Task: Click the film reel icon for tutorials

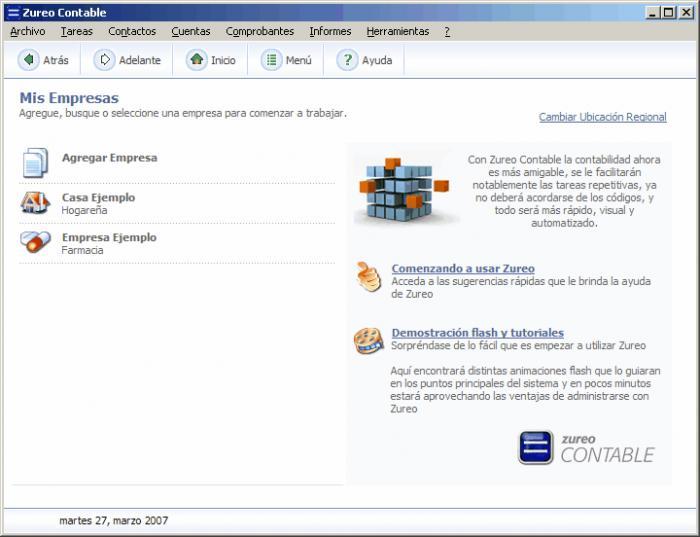Action: click(x=369, y=341)
